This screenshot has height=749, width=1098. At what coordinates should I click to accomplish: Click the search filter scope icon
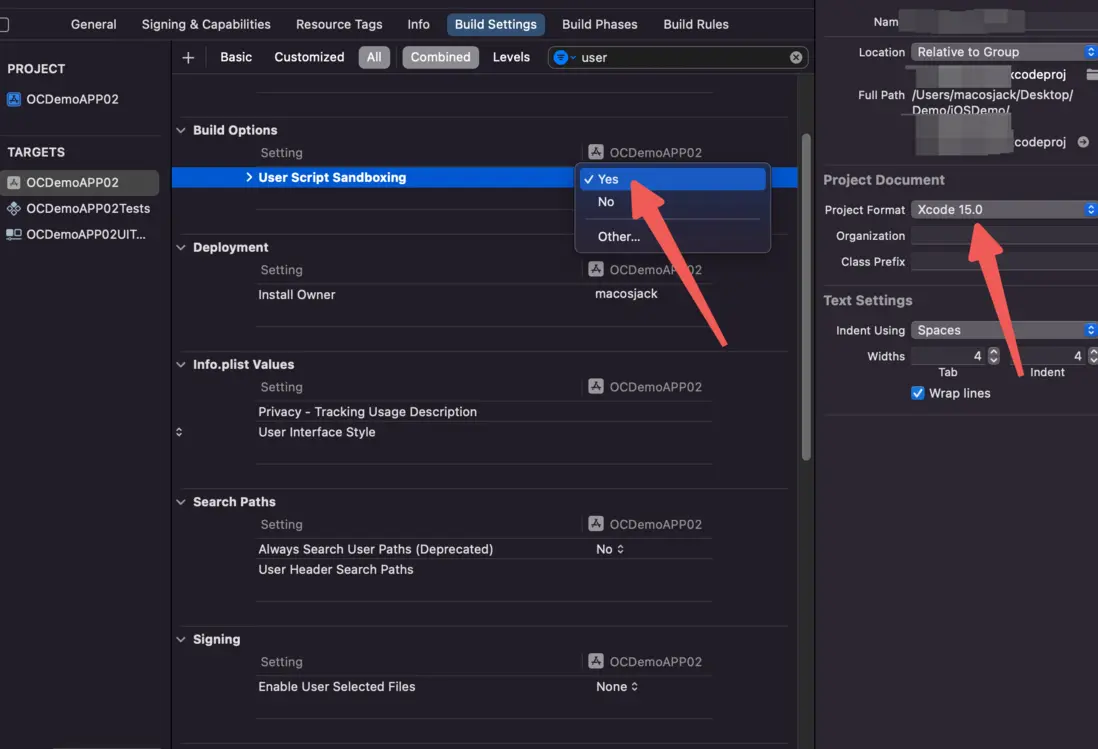tap(562, 58)
